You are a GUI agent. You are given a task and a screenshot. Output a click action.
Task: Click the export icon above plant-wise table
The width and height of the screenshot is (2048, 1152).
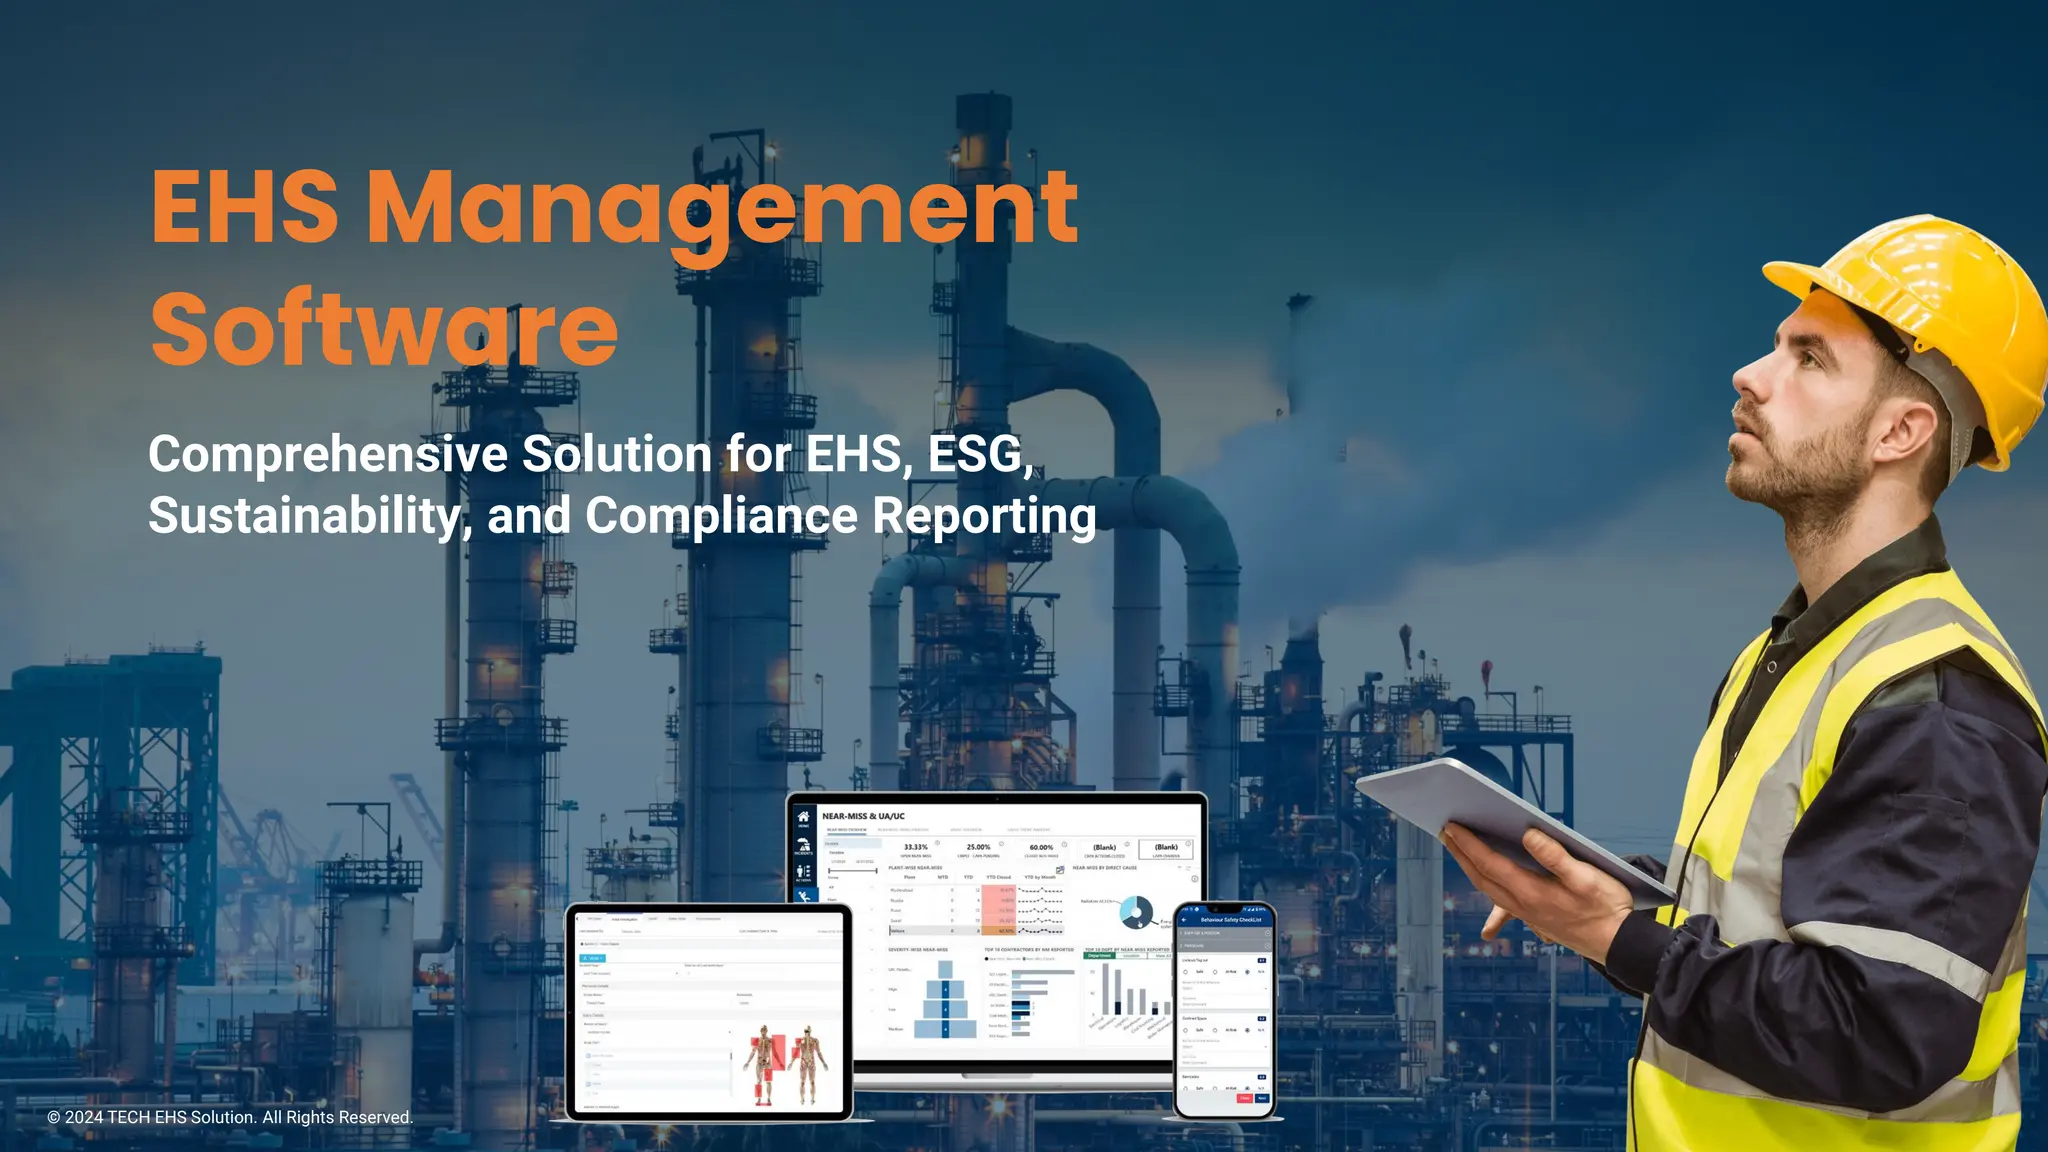coord(1060,870)
